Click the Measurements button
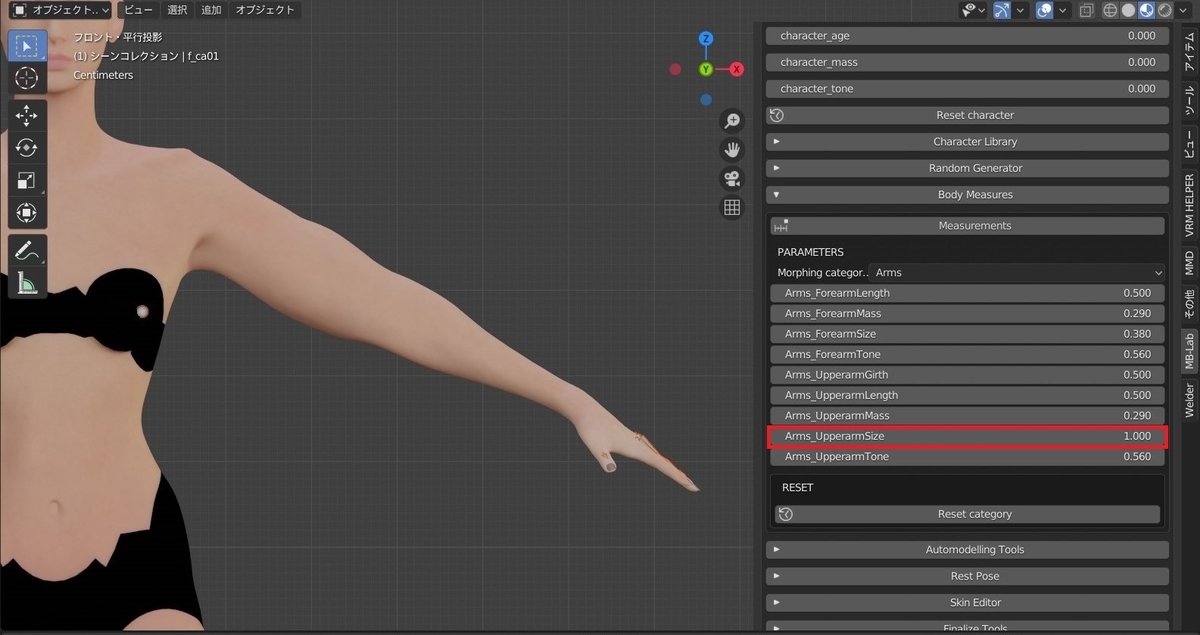The height and width of the screenshot is (635, 1200). tap(968, 226)
